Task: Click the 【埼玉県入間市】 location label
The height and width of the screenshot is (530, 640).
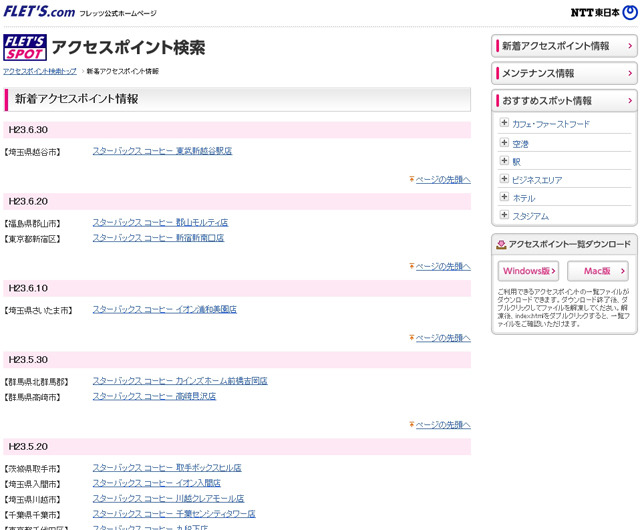Action: (x=33, y=485)
